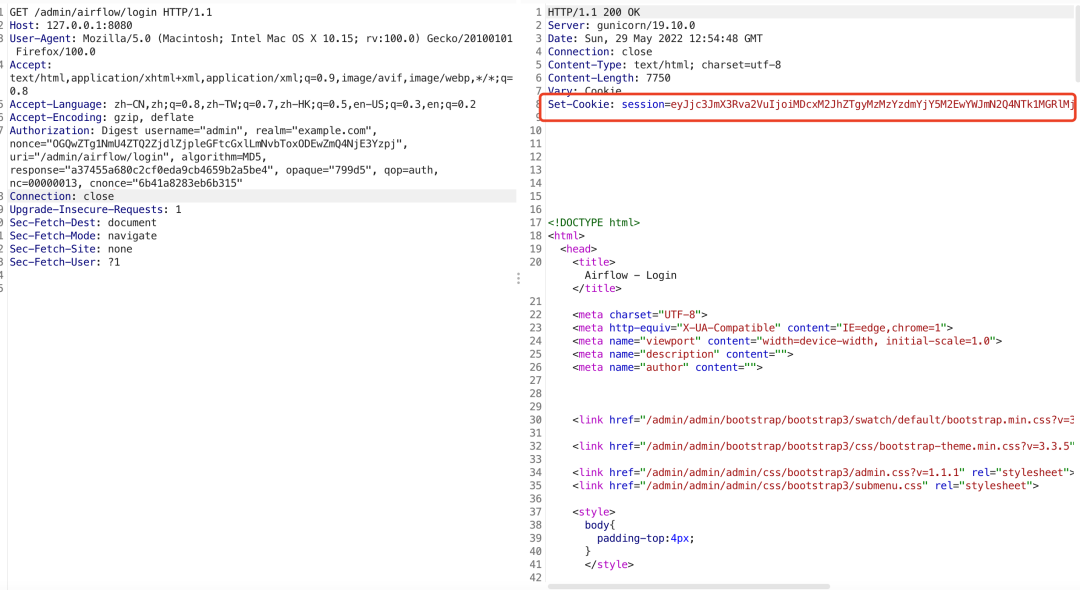
Task: Click the Accept-Language header line
Action: point(242,105)
